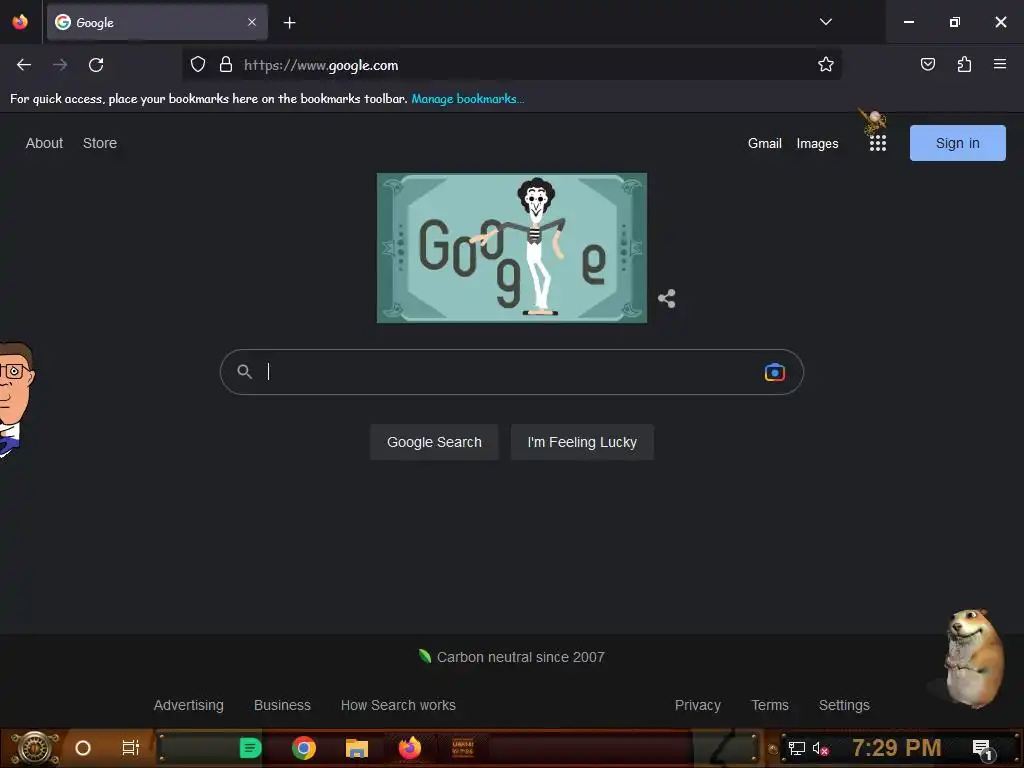
Task: Open the Privacy footer link
Action: [697, 705]
